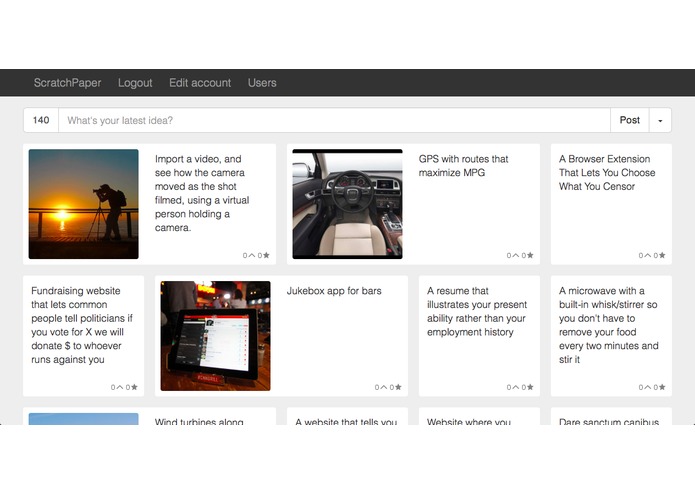
Task: Star the camera movement video idea
Action: [266, 255]
